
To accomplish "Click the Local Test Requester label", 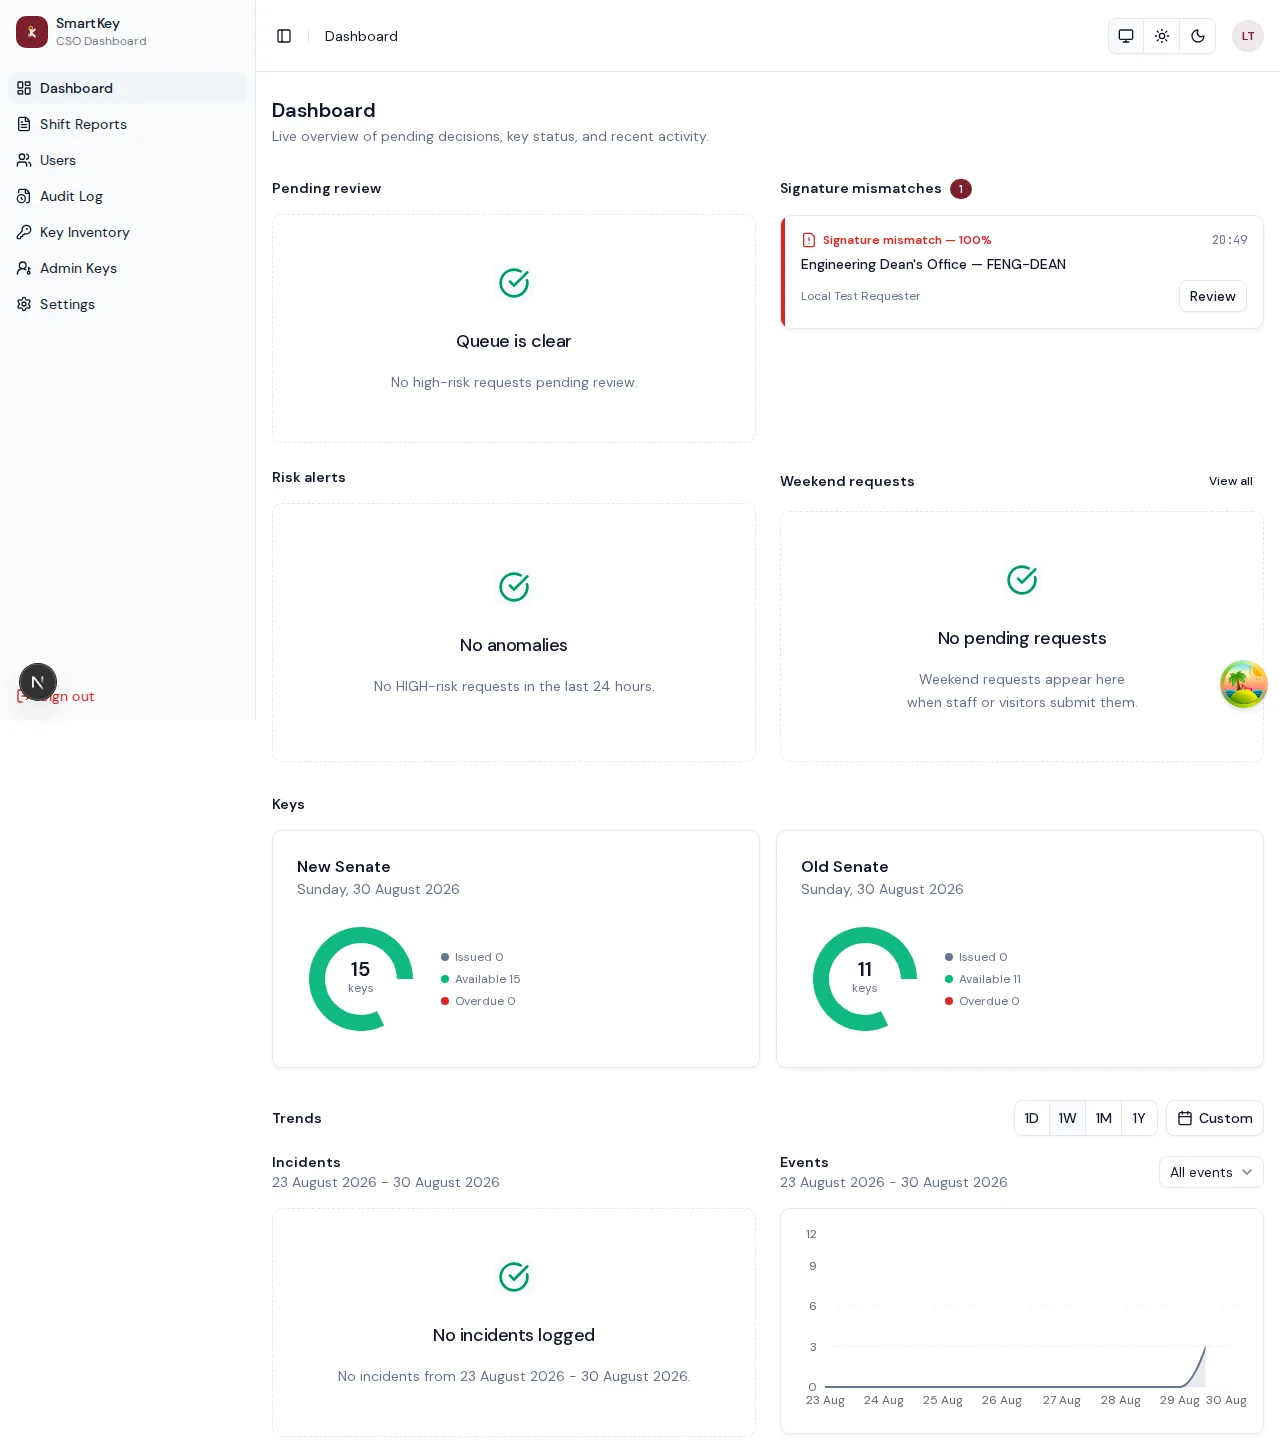I will (x=860, y=296).
